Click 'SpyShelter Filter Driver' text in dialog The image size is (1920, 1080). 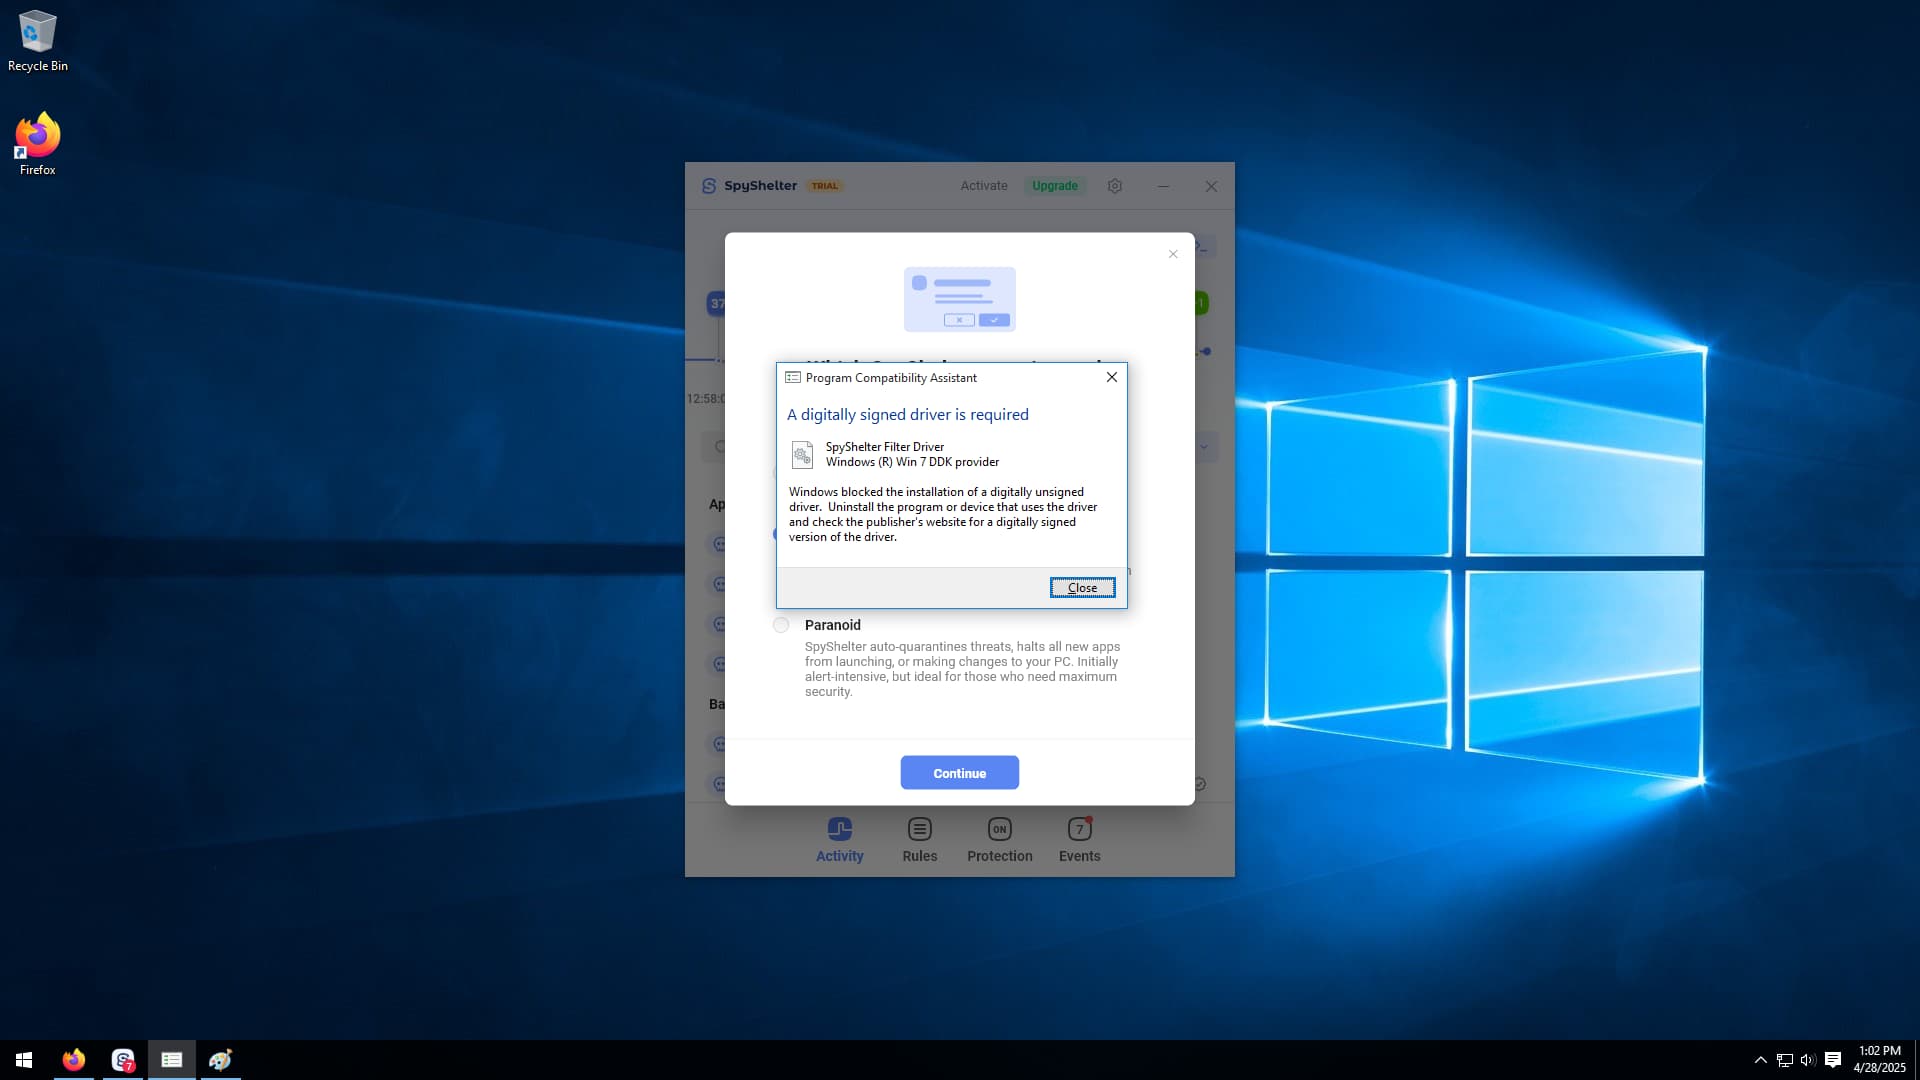pos(884,447)
